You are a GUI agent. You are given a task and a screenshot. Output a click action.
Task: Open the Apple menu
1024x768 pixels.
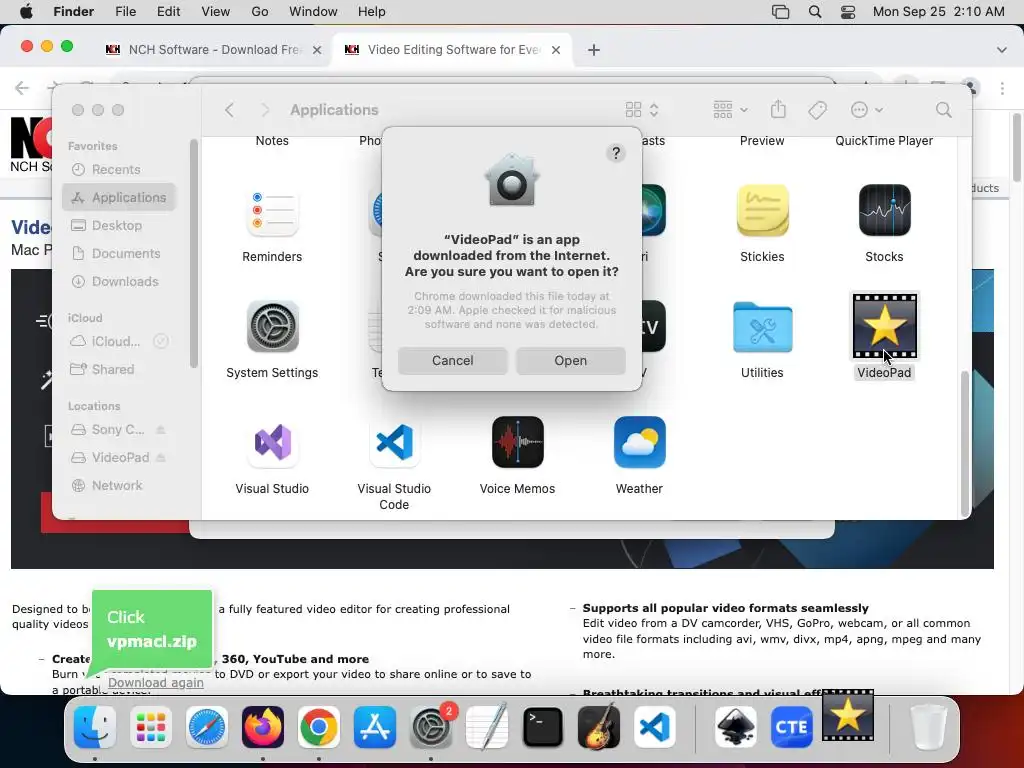tap(26, 12)
